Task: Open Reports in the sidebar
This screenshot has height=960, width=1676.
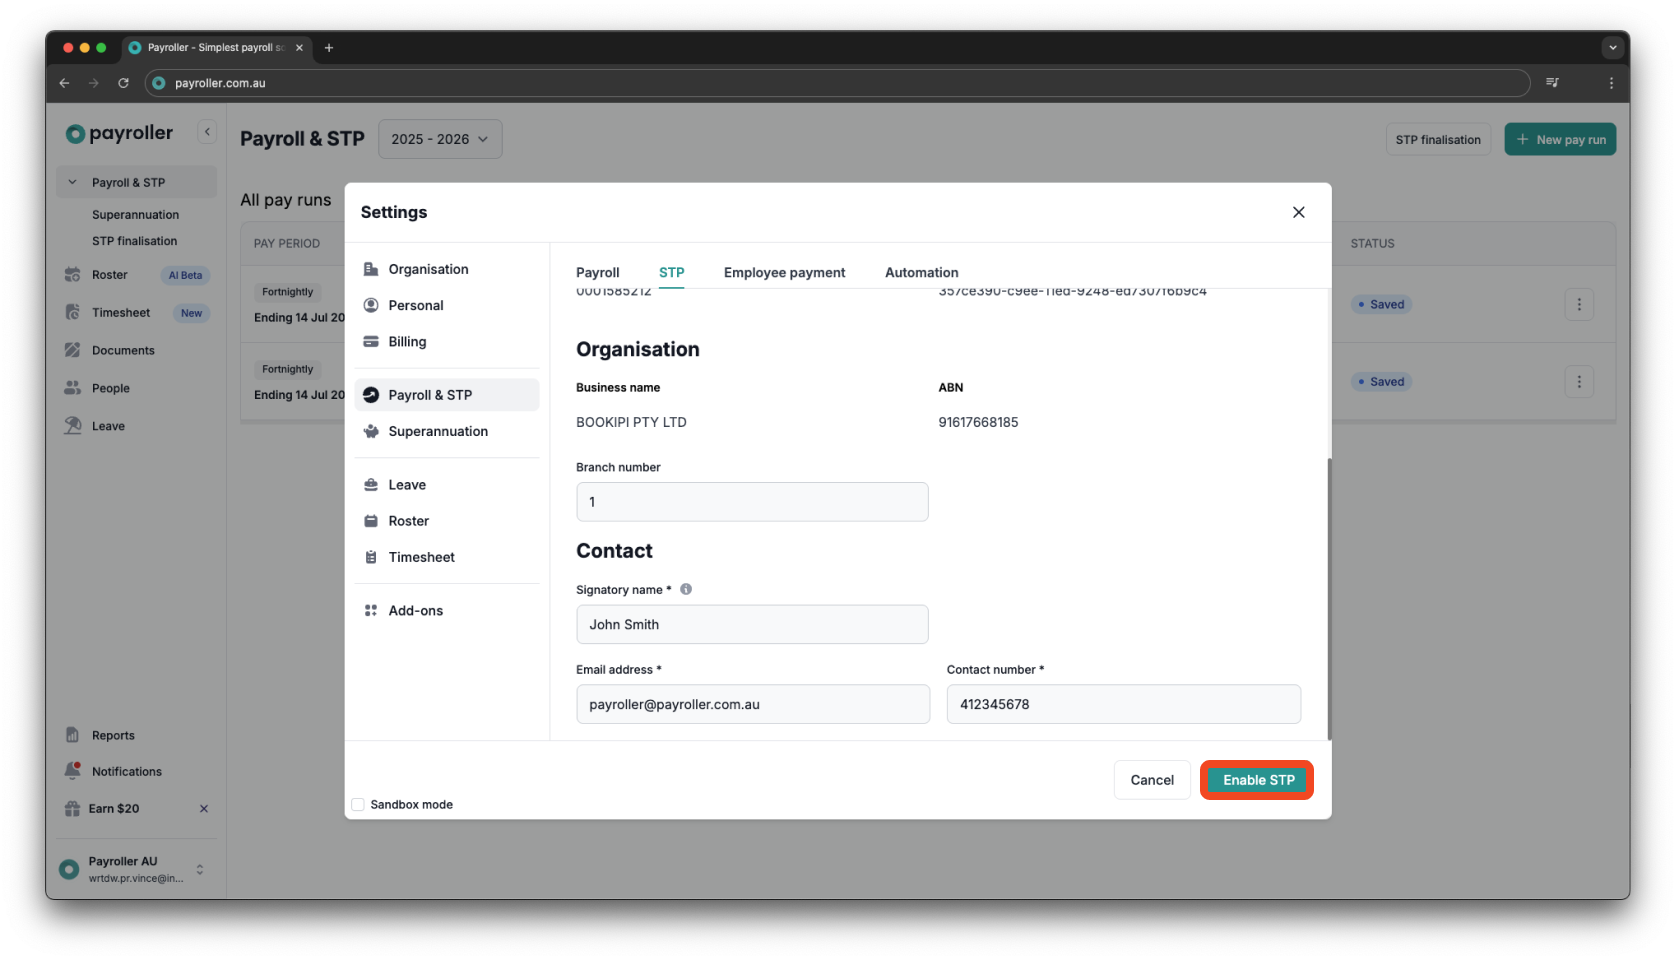Action: point(113,735)
